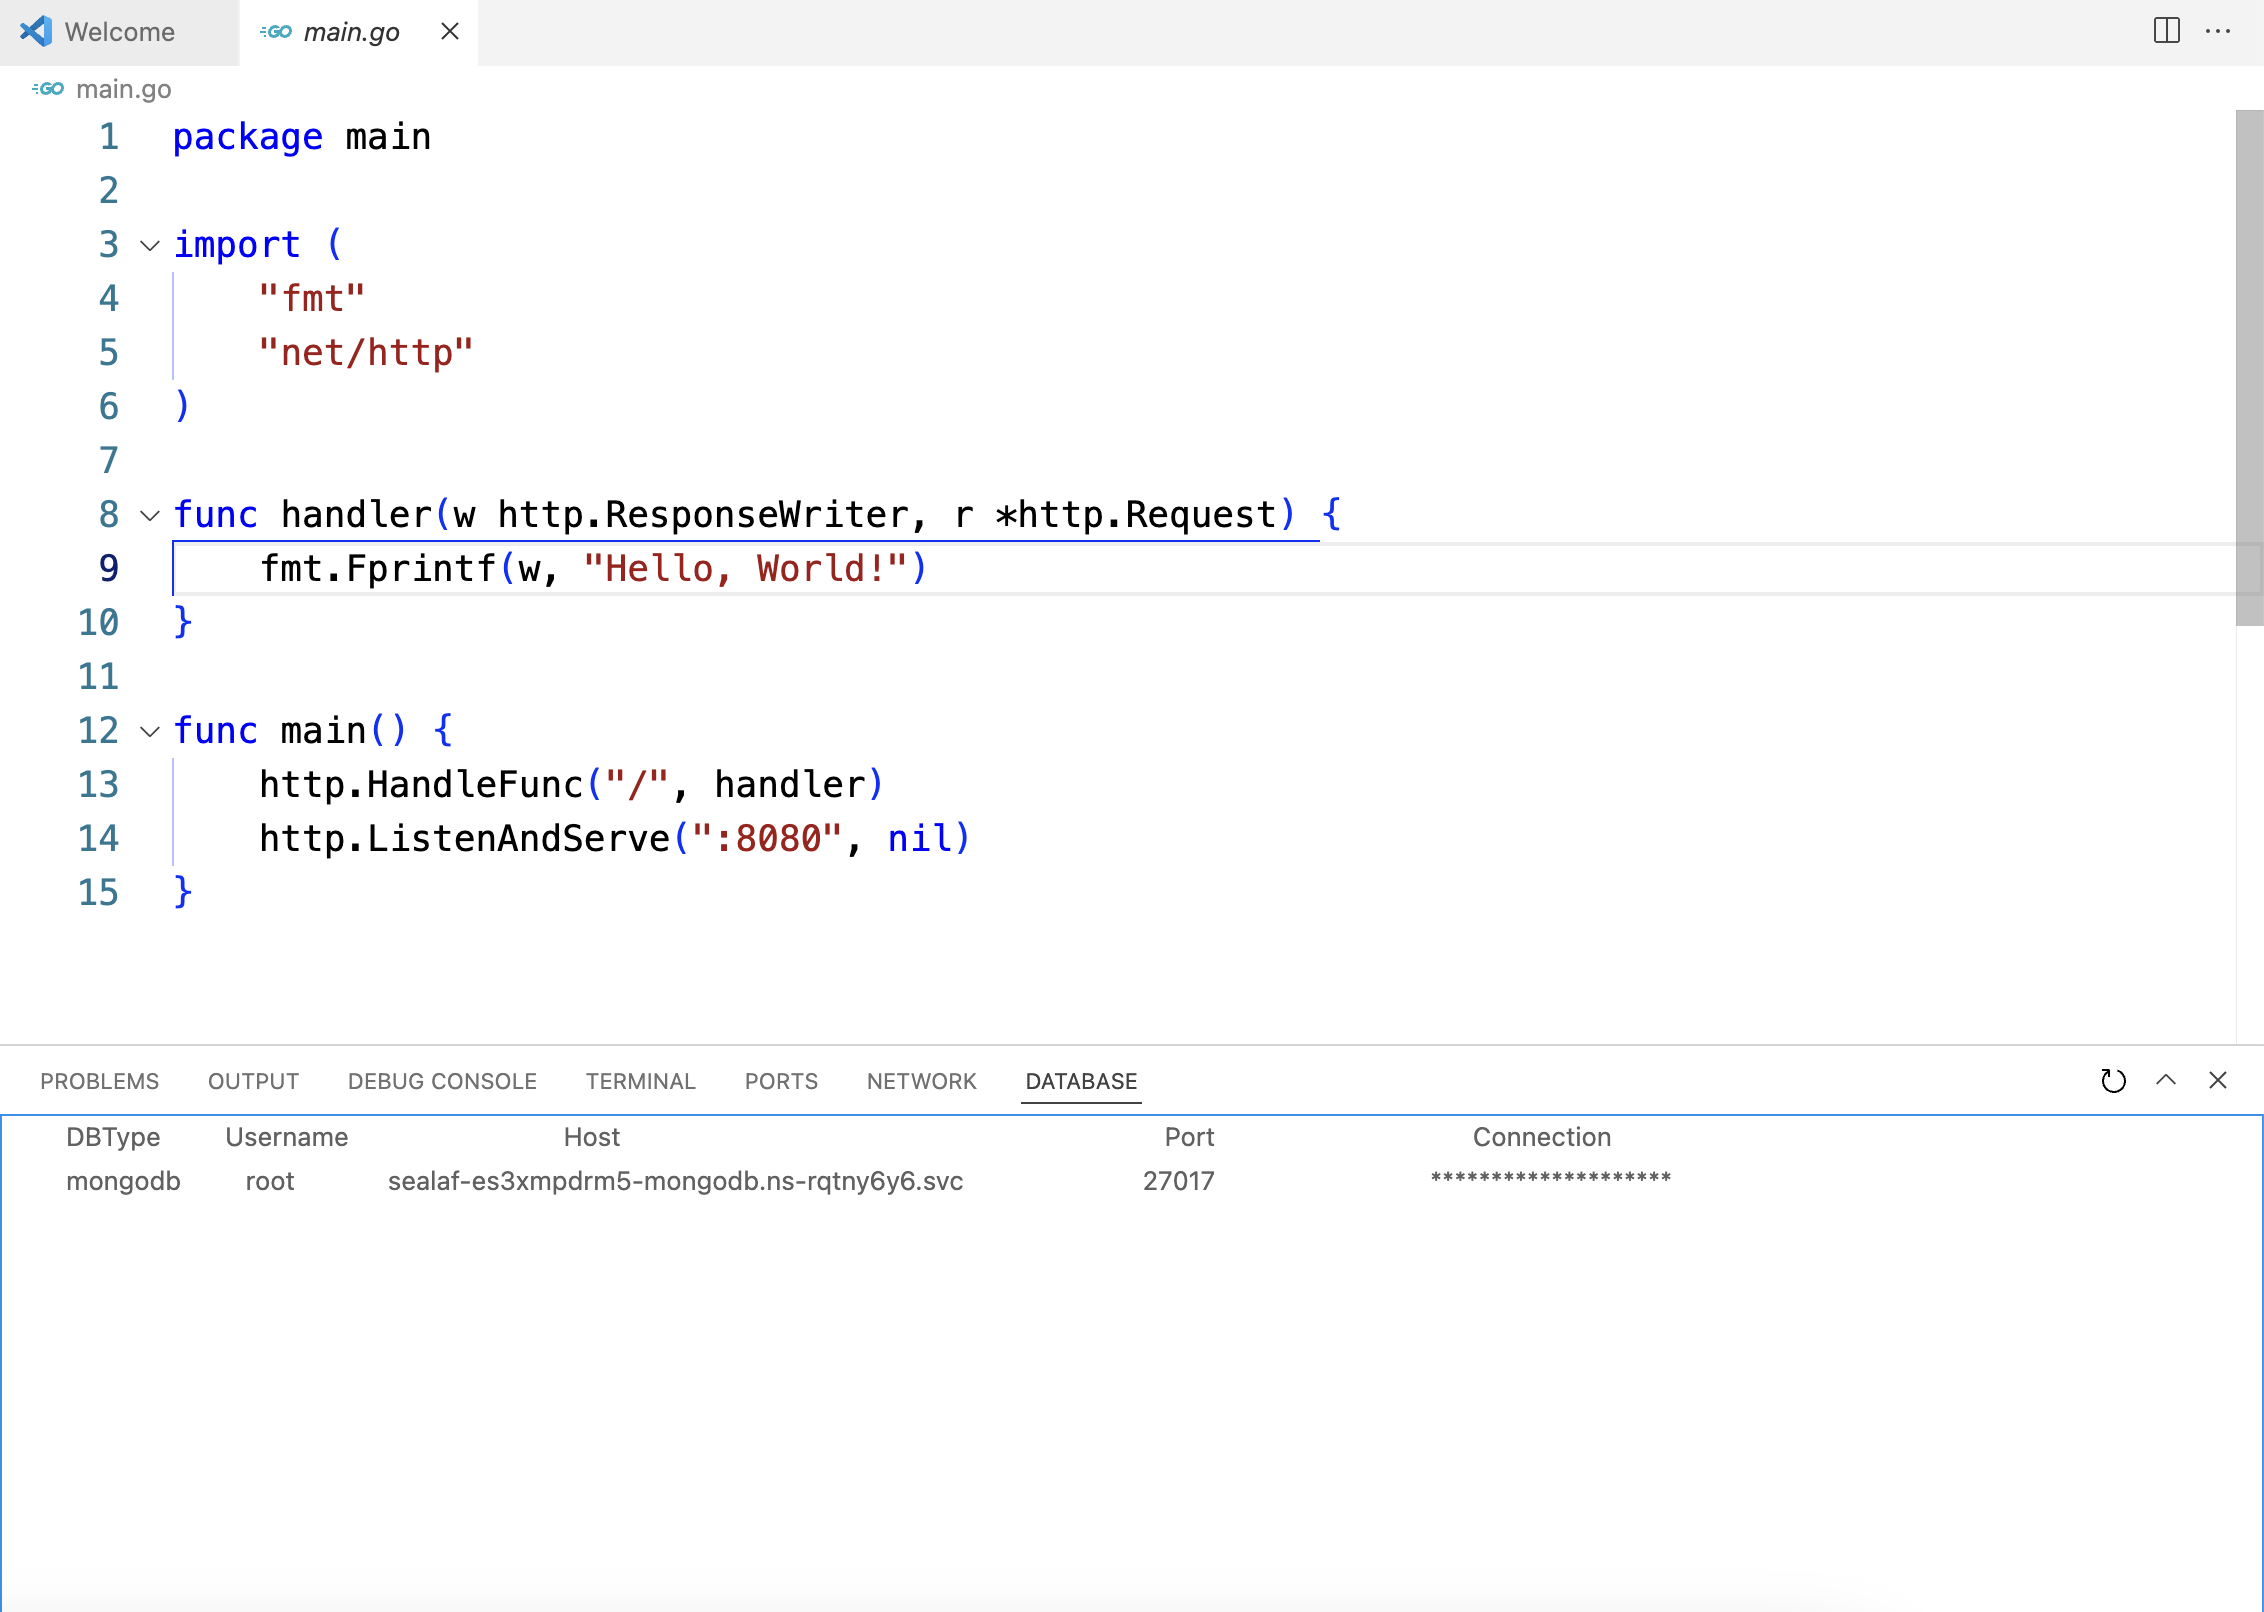Switch to the NETWORK panel tab
This screenshot has height=1612, width=2264.
[x=921, y=1081]
